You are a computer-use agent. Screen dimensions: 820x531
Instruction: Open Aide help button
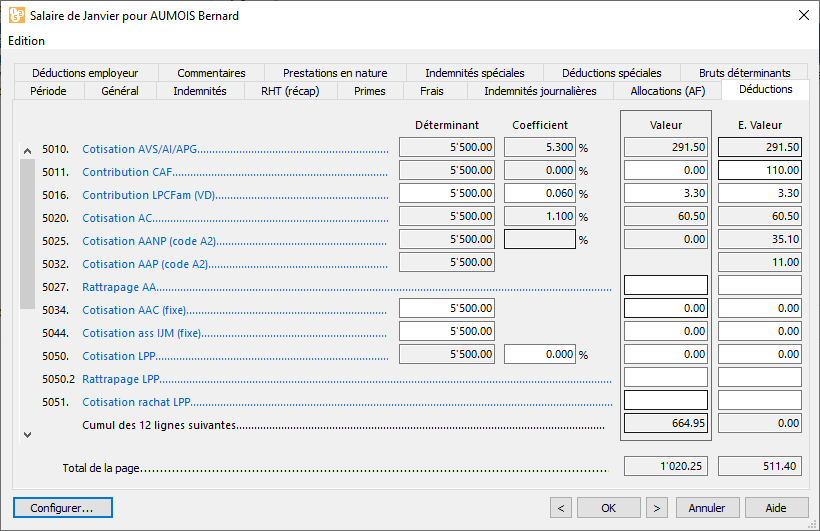[776, 507]
